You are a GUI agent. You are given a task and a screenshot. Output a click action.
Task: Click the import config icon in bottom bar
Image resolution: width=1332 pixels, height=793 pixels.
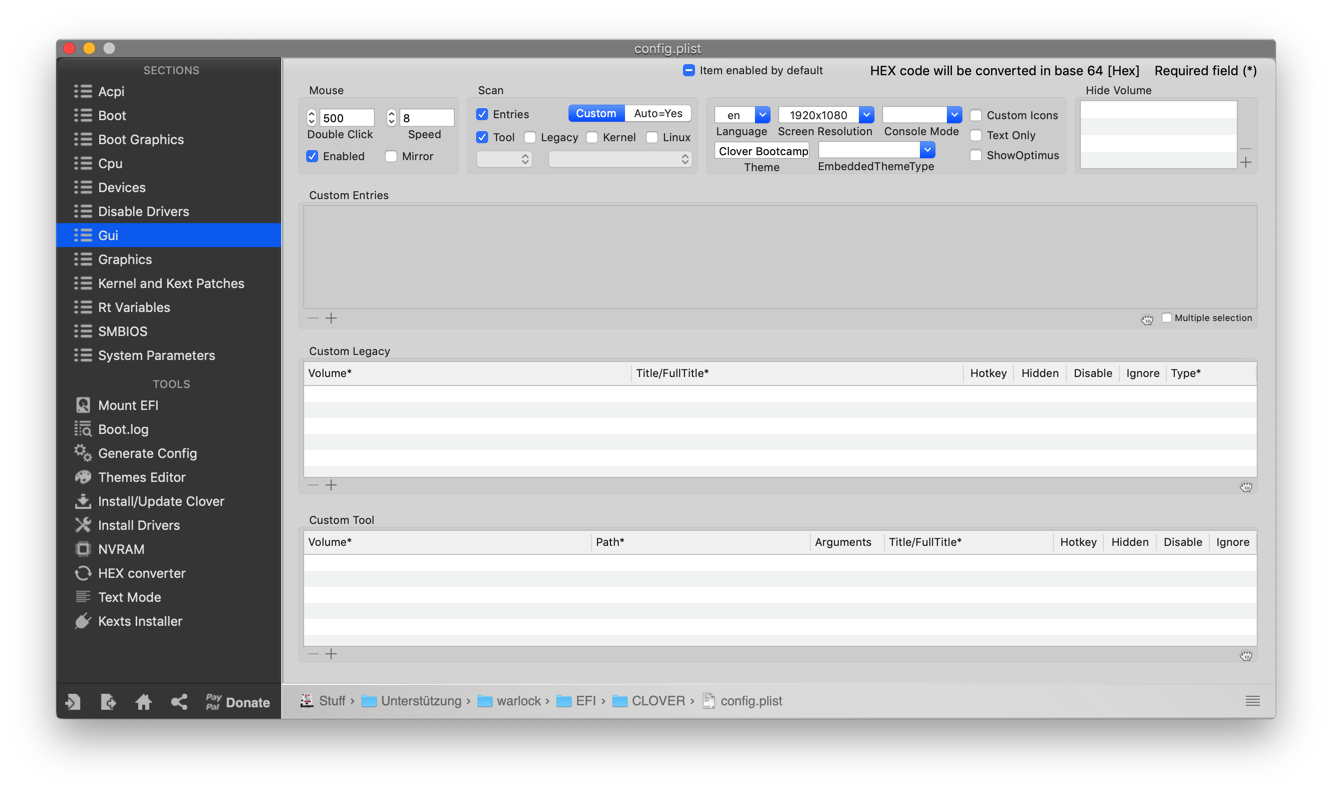click(73, 702)
